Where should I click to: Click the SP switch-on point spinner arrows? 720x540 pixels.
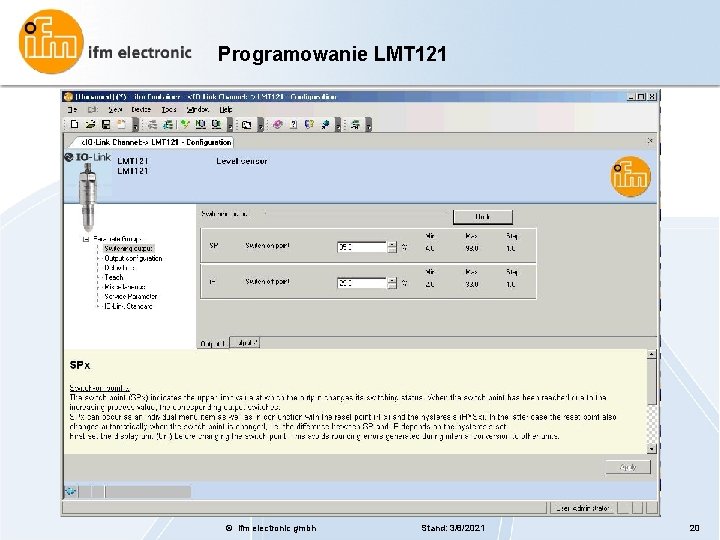(x=392, y=247)
